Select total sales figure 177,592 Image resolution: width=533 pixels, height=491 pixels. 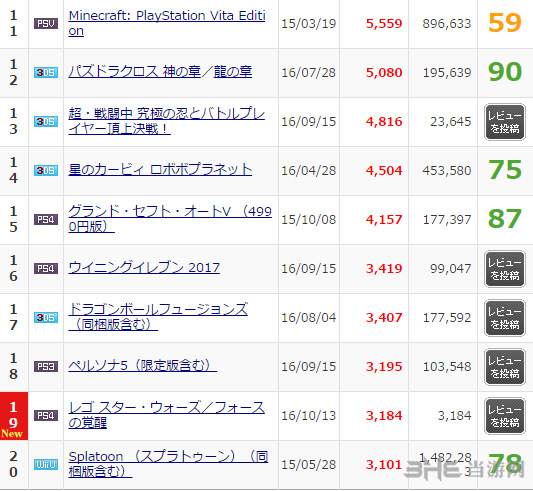coord(447,317)
